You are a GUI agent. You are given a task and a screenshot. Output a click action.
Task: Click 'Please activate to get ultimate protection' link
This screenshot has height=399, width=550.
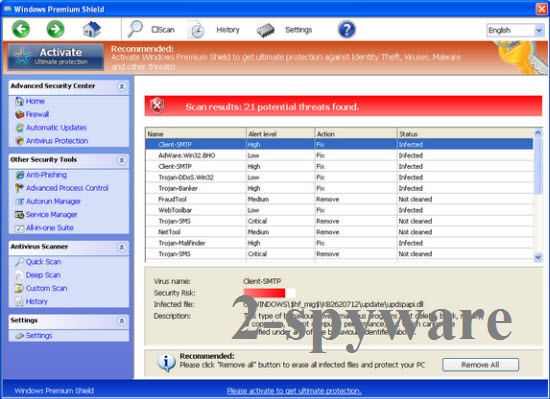[294, 391]
